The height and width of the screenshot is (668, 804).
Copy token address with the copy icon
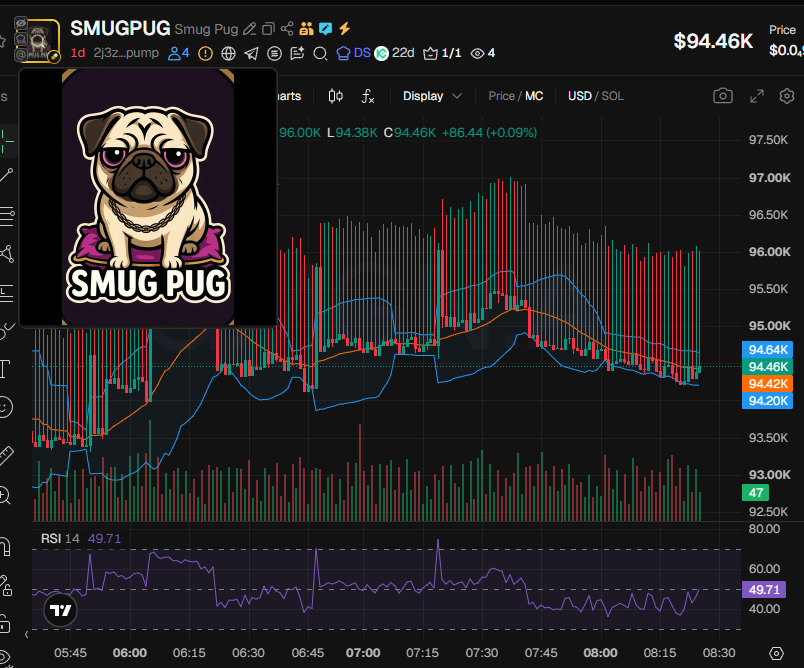tap(268, 29)
